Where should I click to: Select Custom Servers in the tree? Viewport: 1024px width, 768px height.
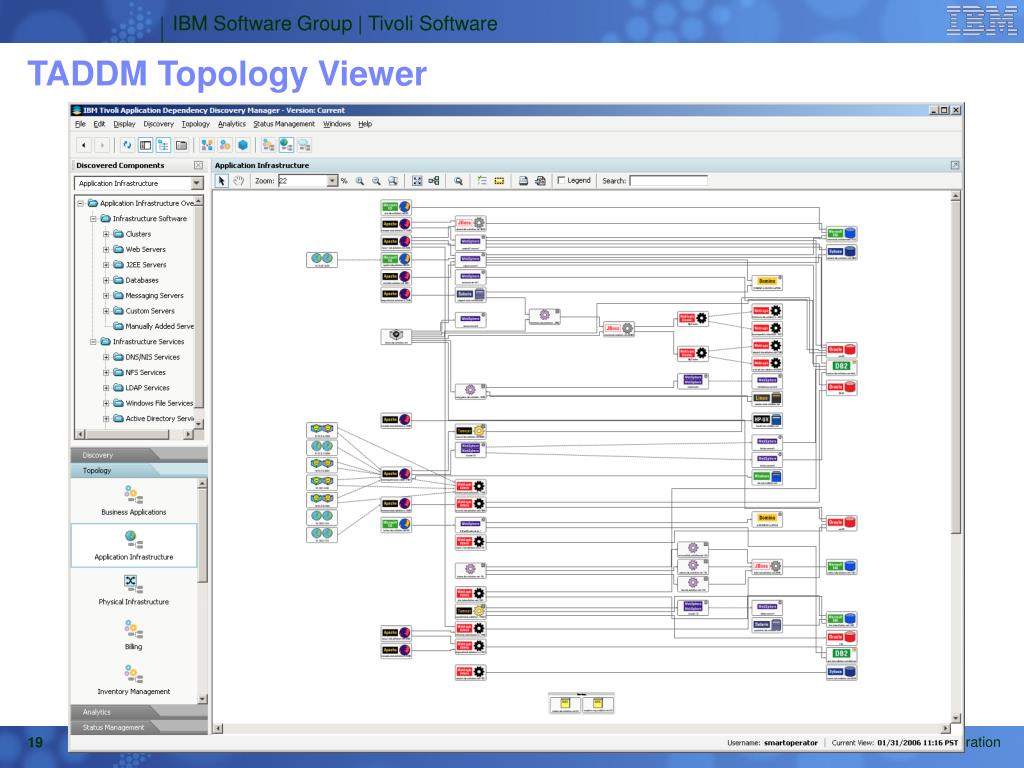(x=150, y=311)
